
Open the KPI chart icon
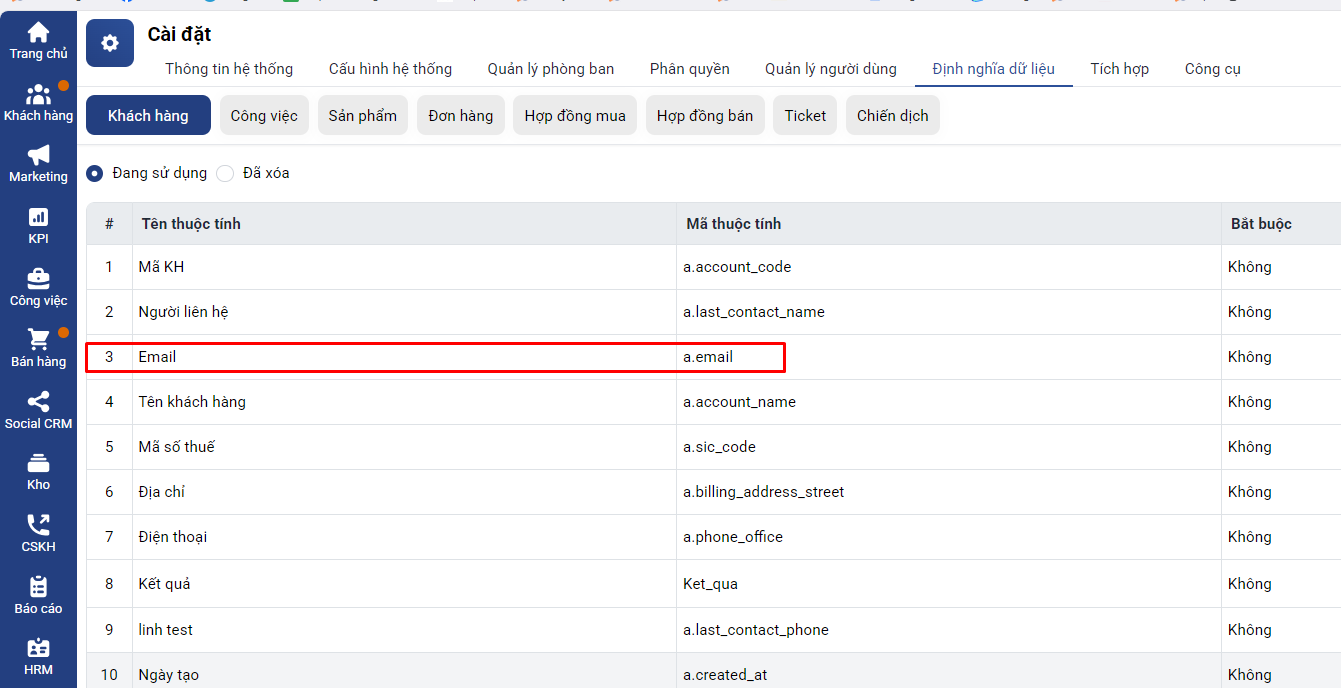click(x=38, y=217)
